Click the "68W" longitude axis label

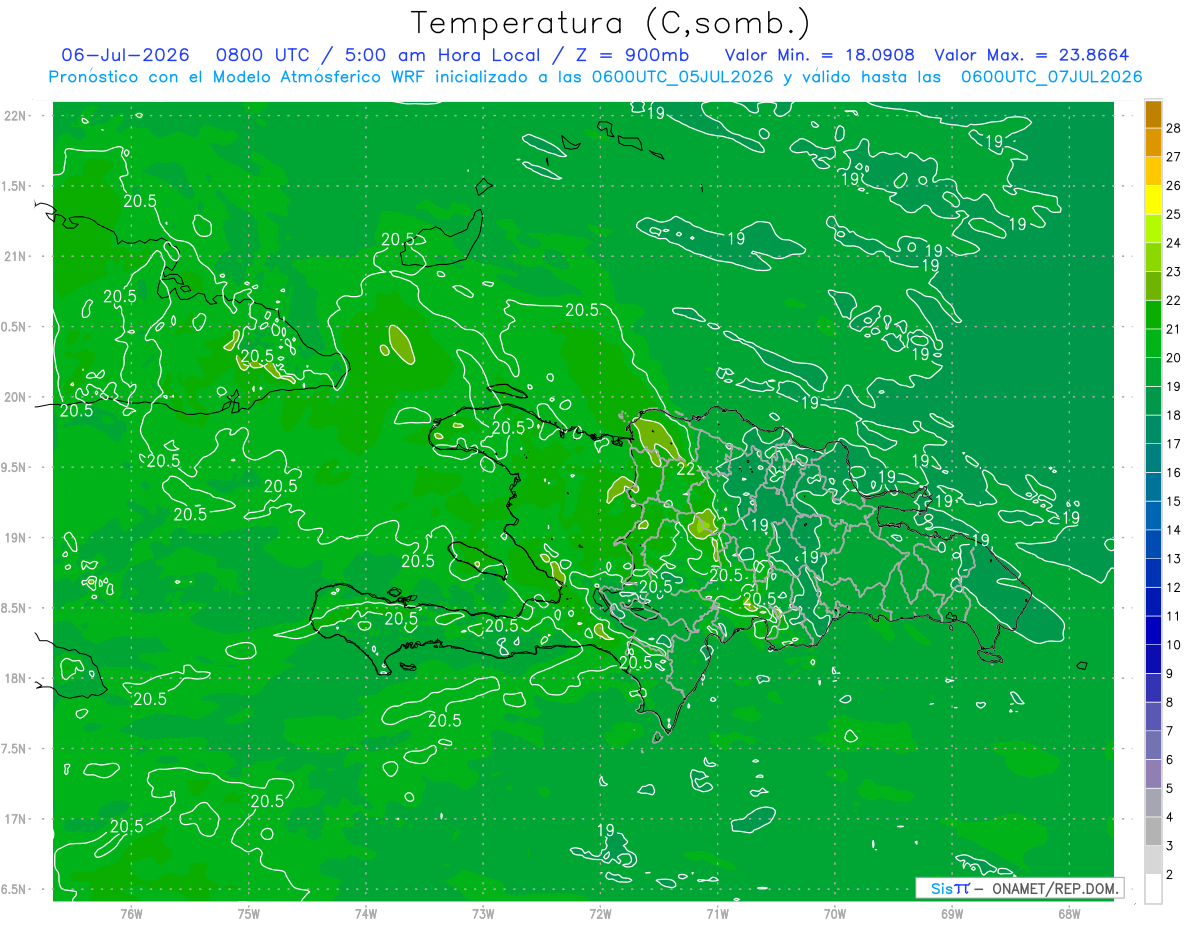(x=1069, y=912)
